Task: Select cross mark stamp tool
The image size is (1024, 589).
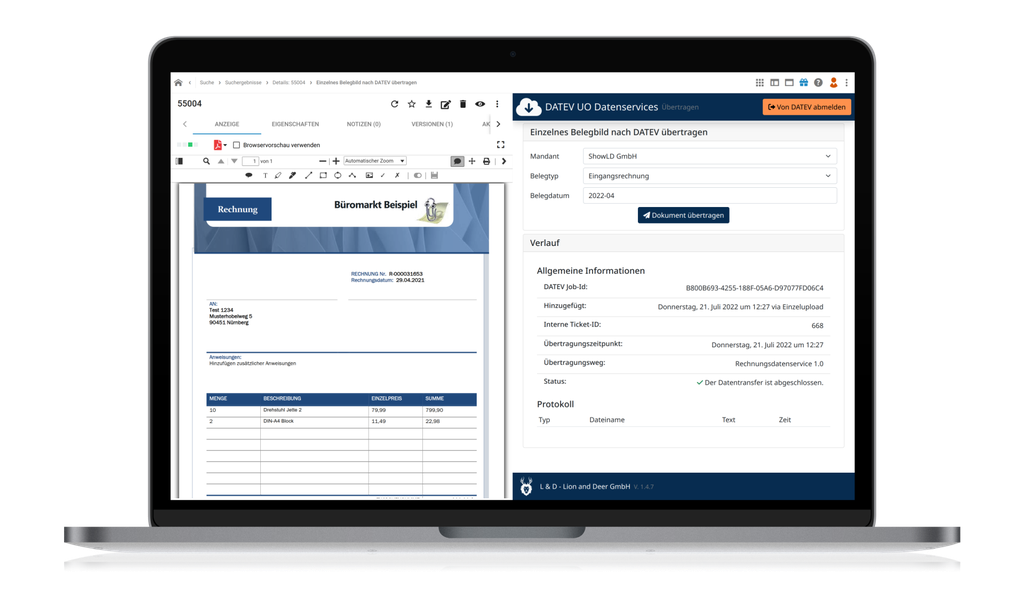Action: click(397, 176)
